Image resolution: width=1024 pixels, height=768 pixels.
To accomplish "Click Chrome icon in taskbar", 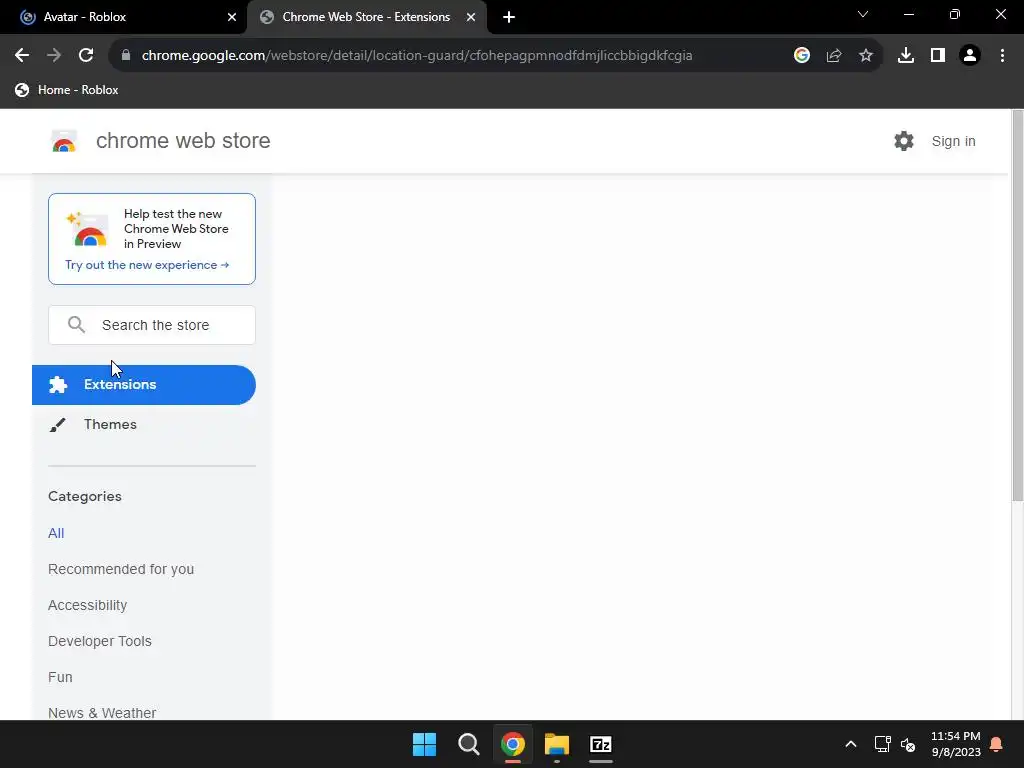I will point(513,744).
